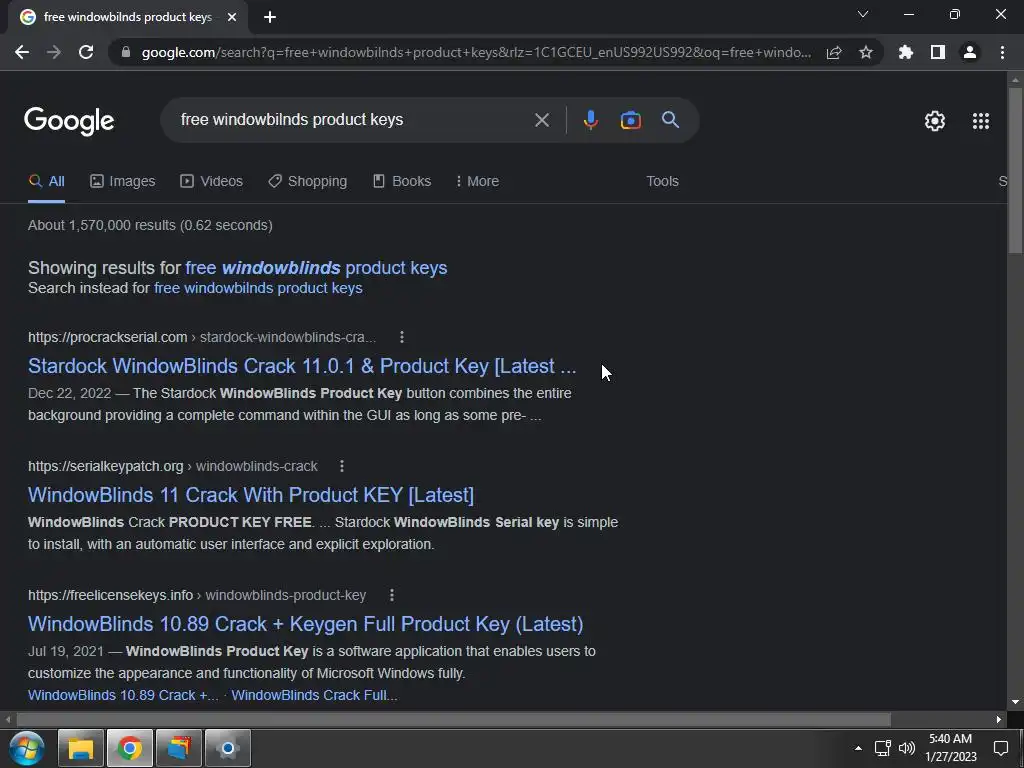Viewport: 1024px width, 768px height.
Task: Click the magnifier search button
Action: [671, 120]
